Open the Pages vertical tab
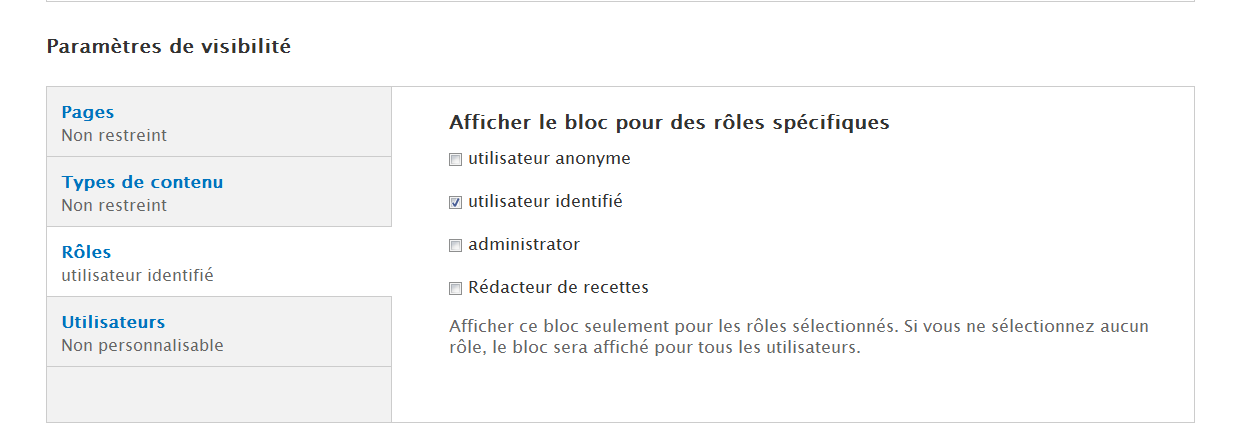Image resolution: width=1238 pixels, height=436 pixels. coord(88,112)
